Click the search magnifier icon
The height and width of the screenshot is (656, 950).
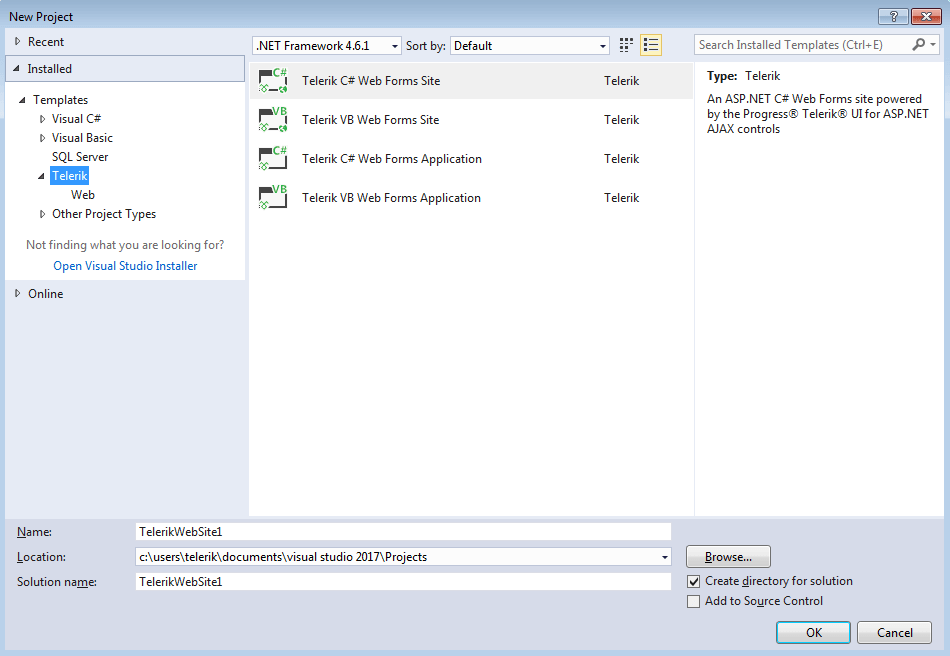click(x=919, y=44)
